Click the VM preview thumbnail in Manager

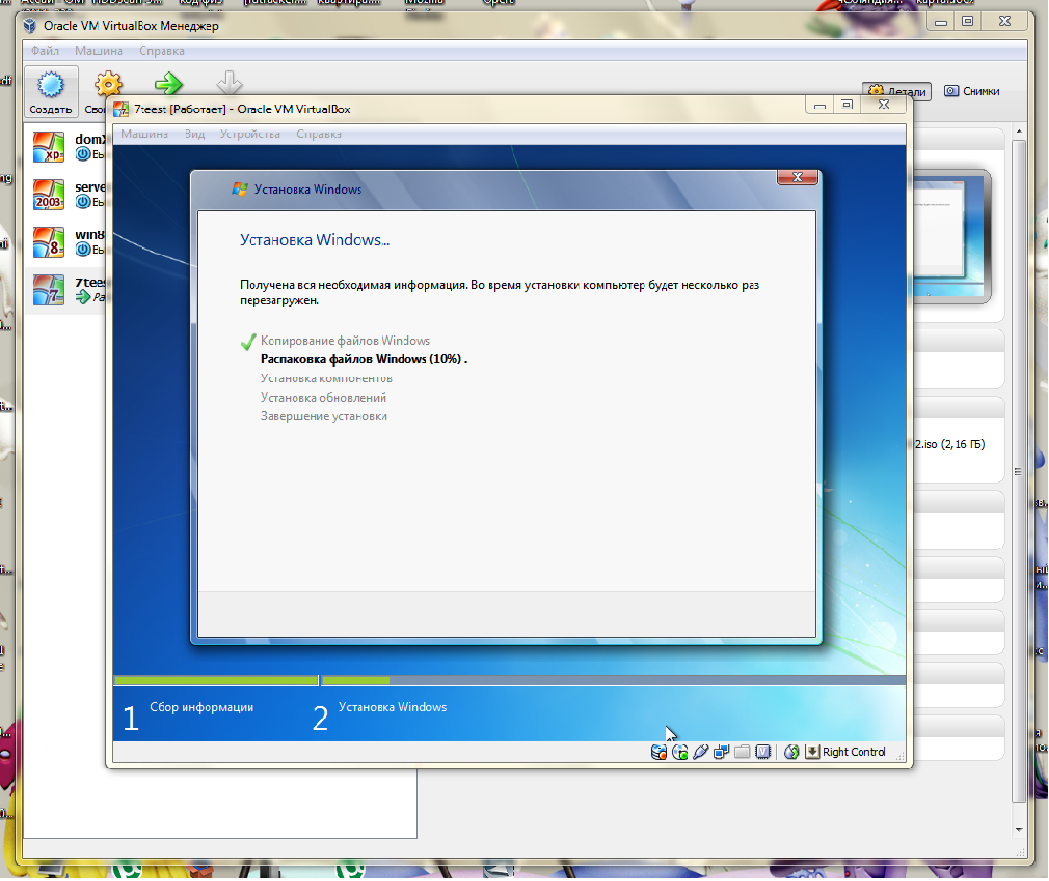point(951,235)
